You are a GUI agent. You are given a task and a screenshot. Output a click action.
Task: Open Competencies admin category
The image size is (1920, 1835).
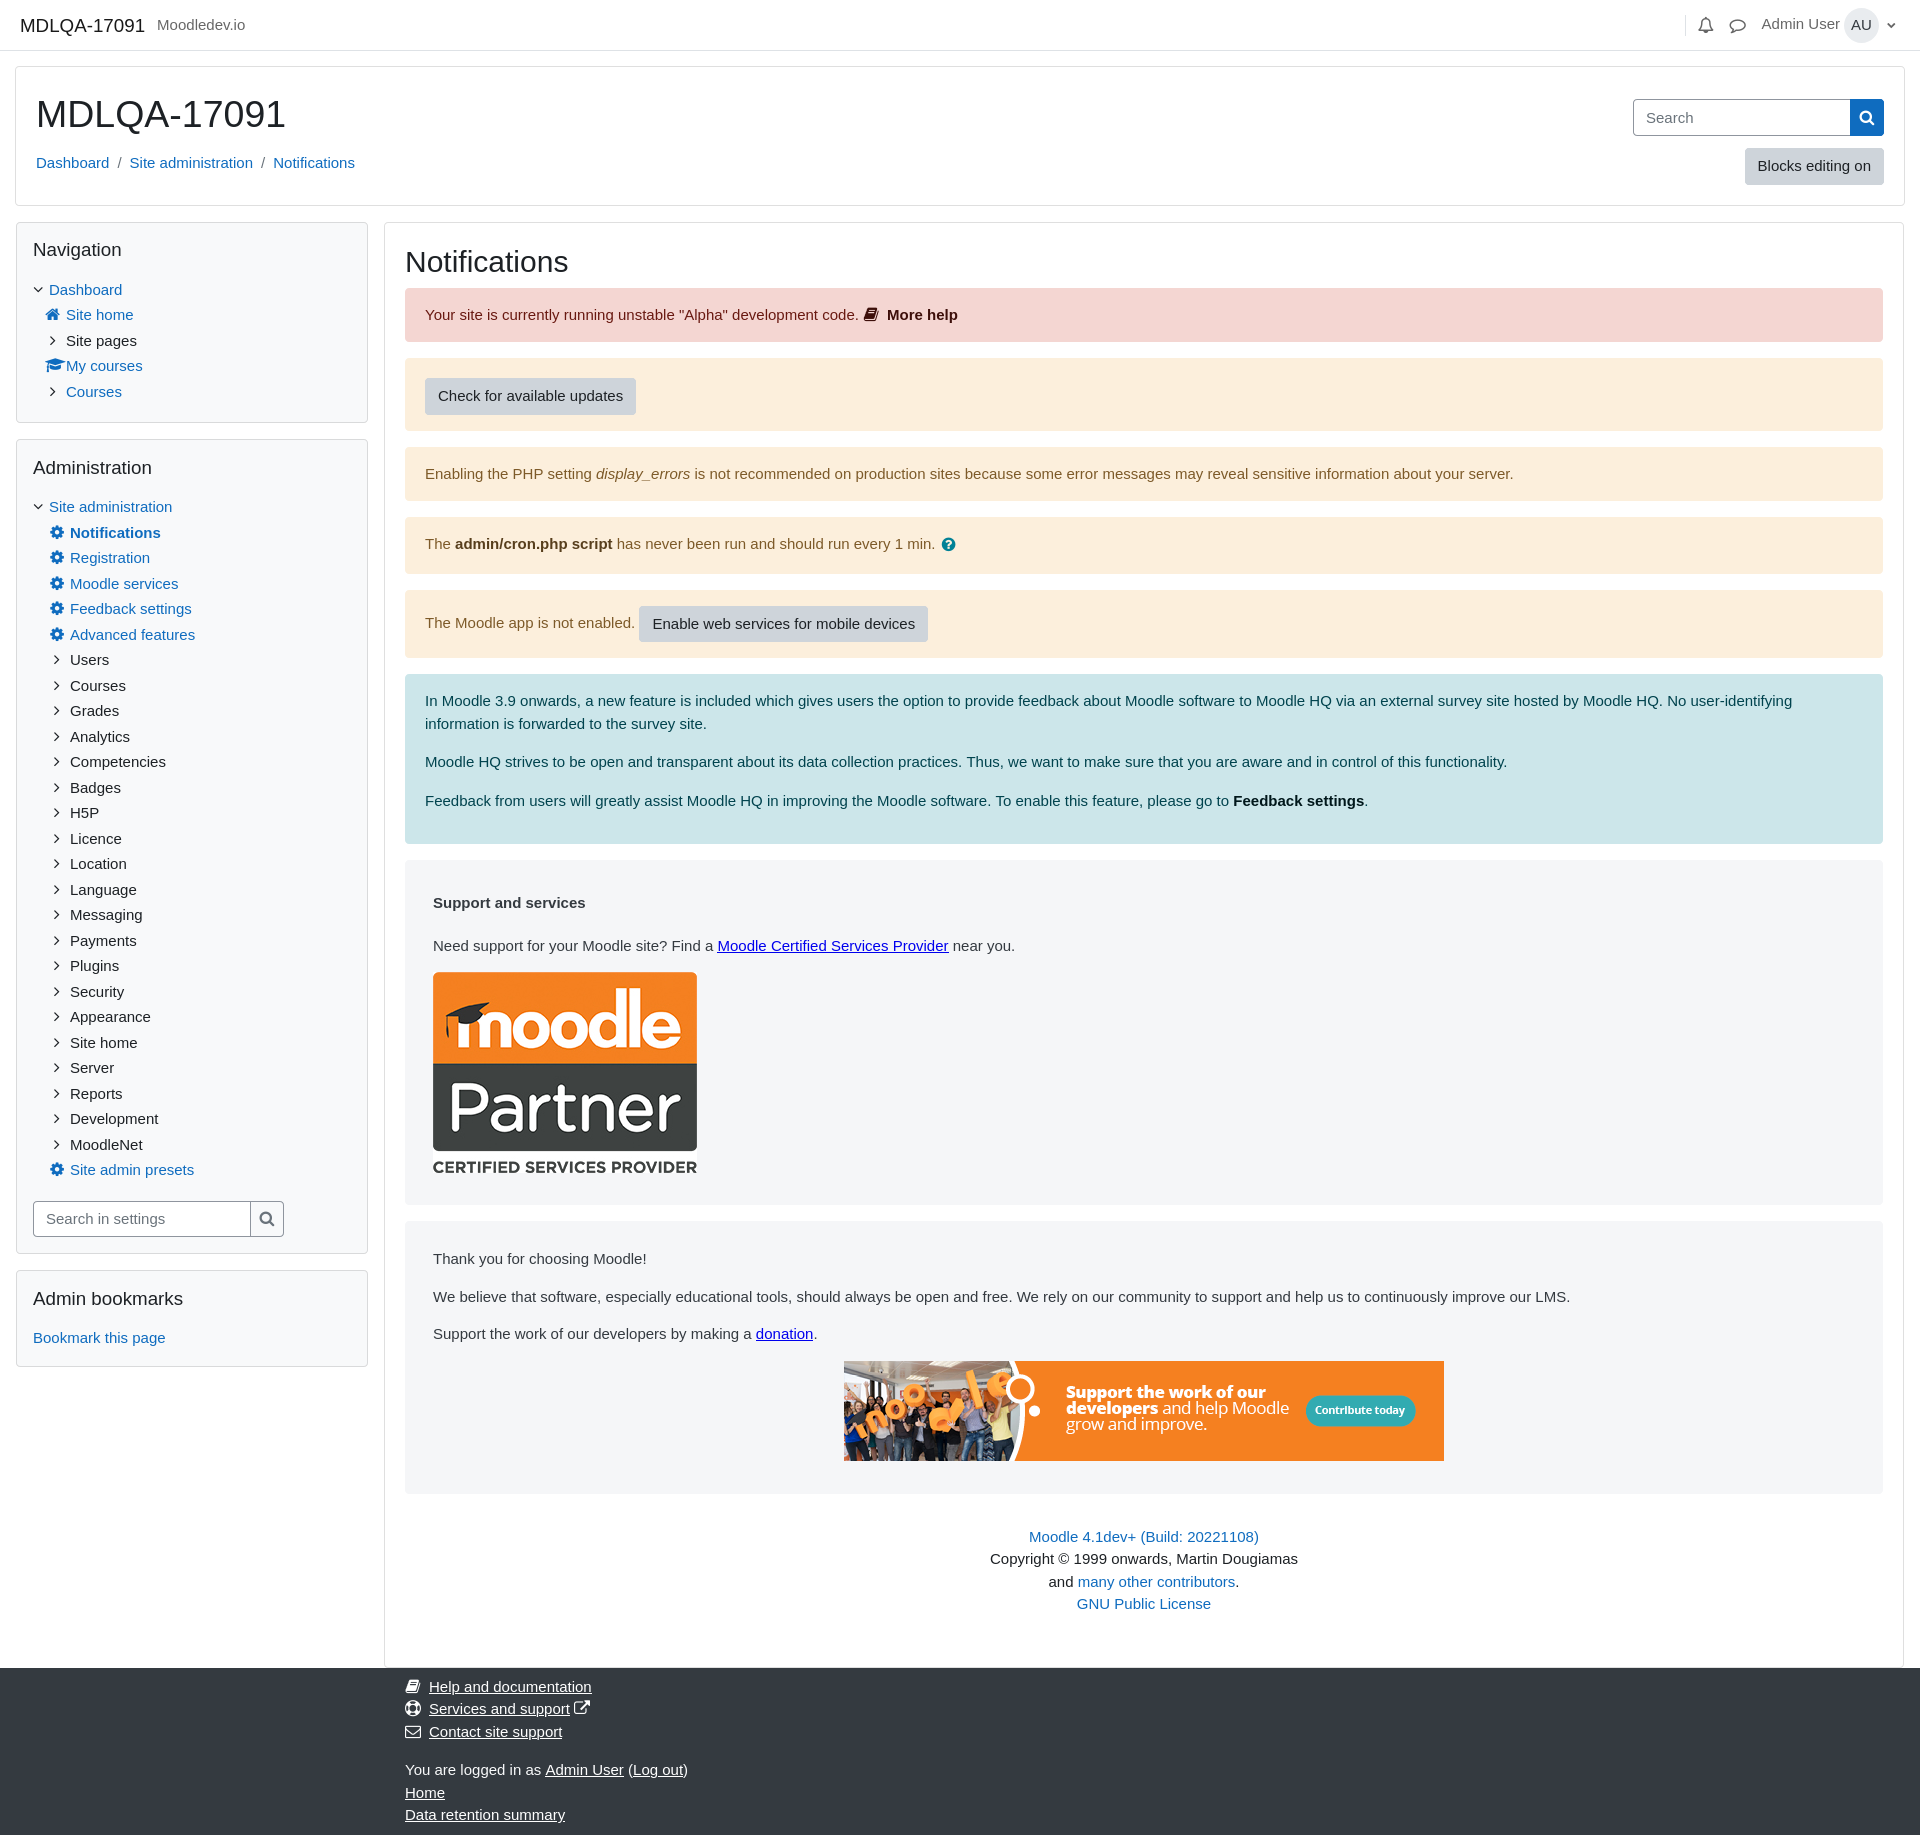click(x=118, y=762)
